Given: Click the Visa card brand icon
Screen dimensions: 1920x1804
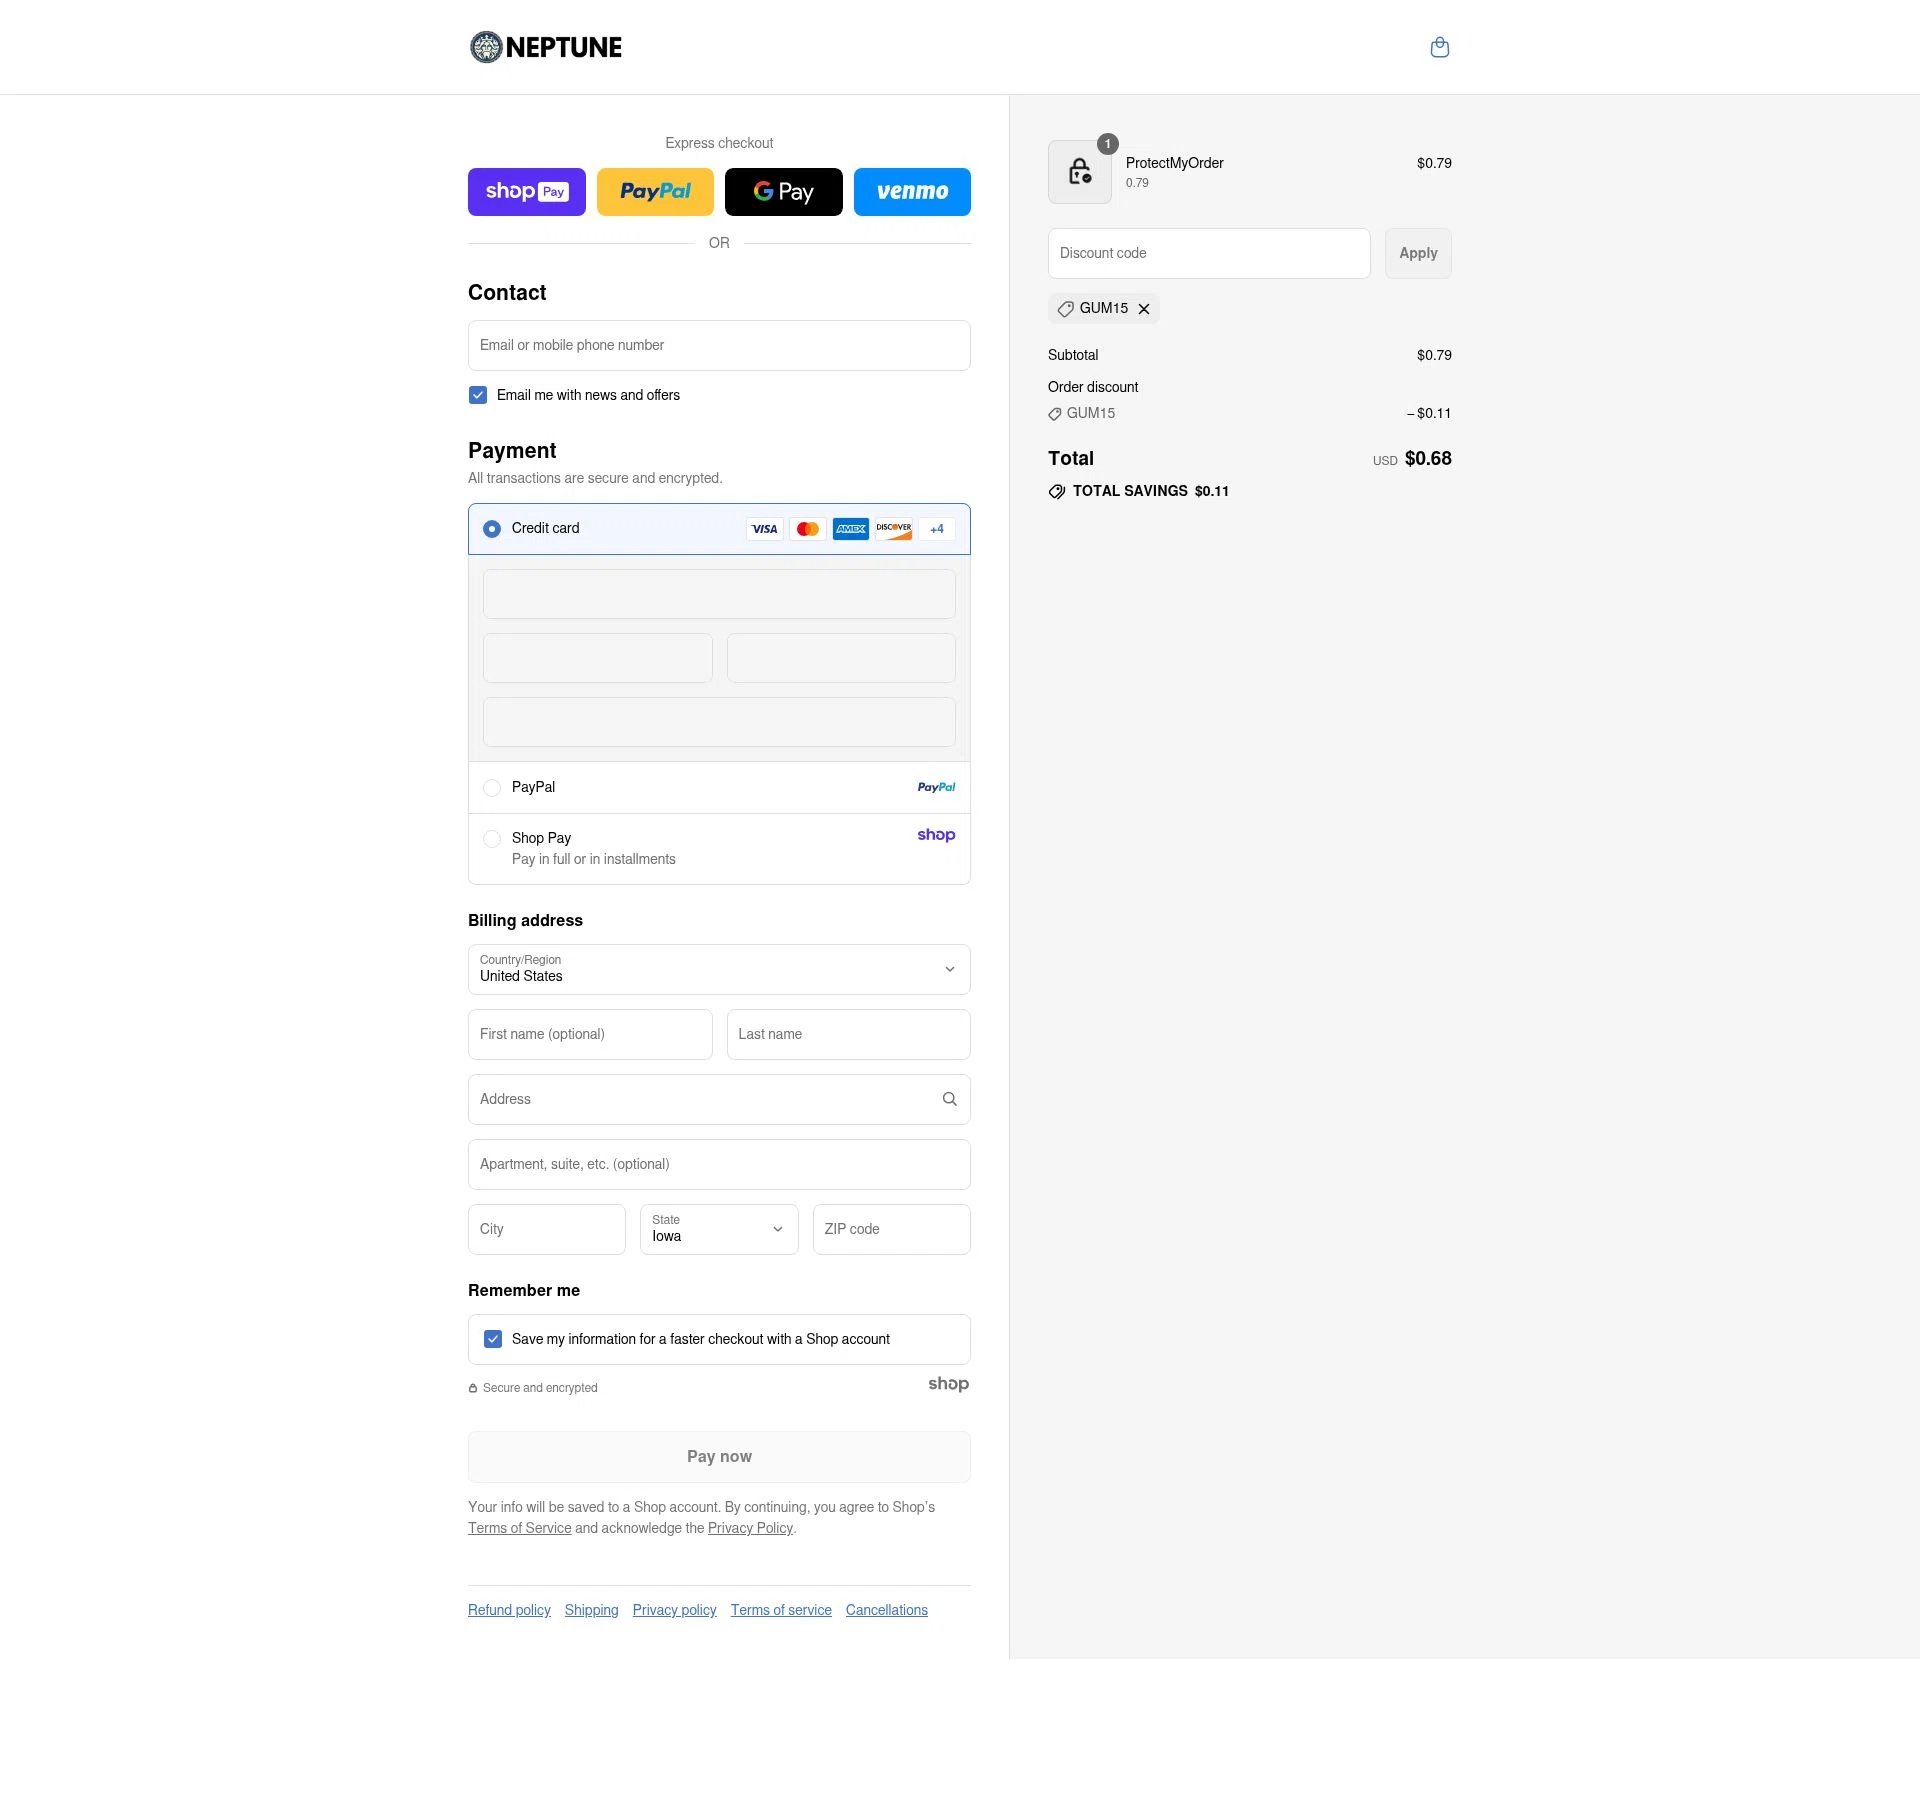Looking at the screenshot, I should pos(765,529).
